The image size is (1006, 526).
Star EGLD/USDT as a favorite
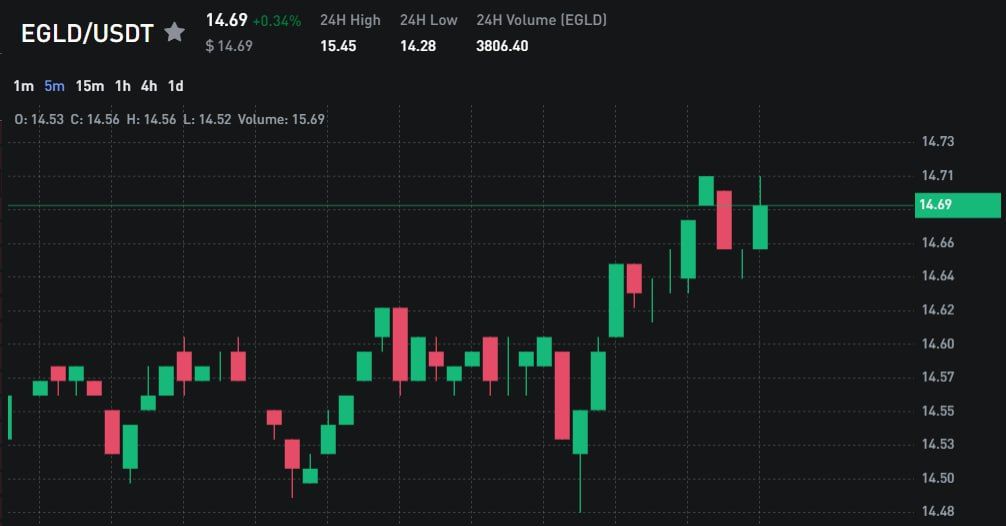[x=175, y=32]
